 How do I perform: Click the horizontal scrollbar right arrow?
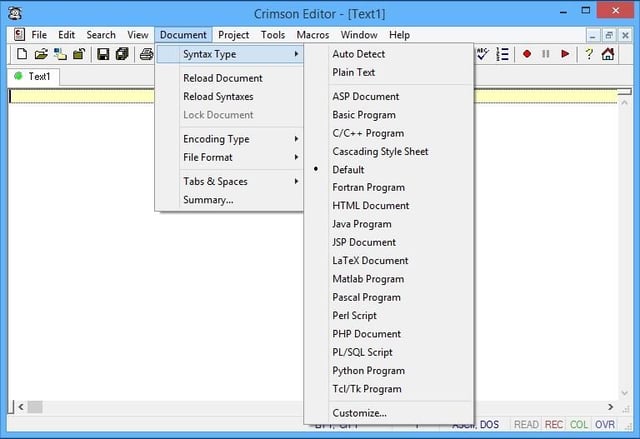(611, 407)
